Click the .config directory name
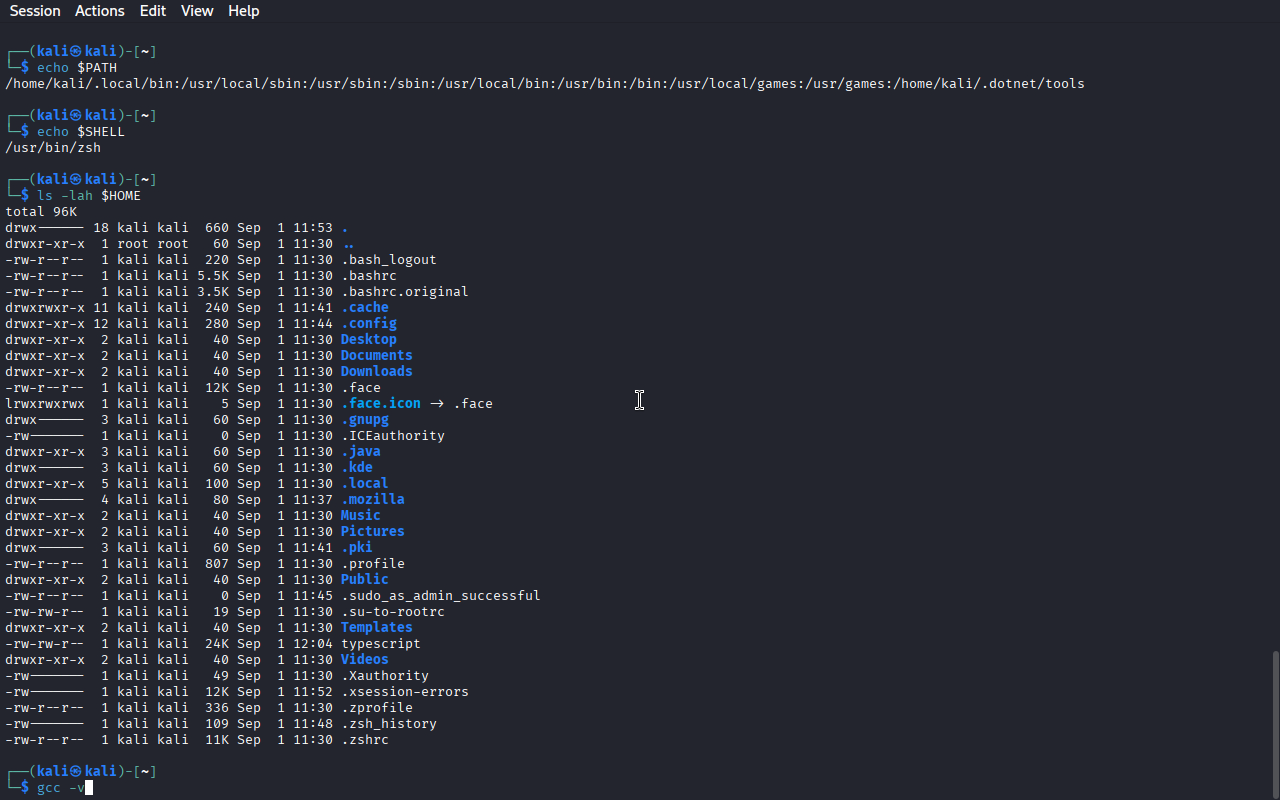 pos(369,324)
